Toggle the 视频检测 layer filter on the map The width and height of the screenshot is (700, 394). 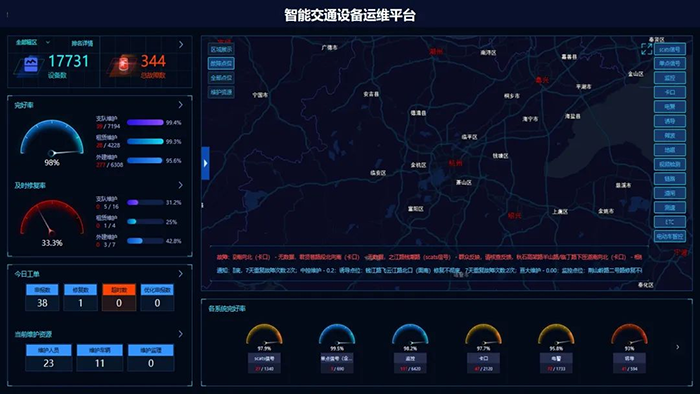tap(670, 164)
